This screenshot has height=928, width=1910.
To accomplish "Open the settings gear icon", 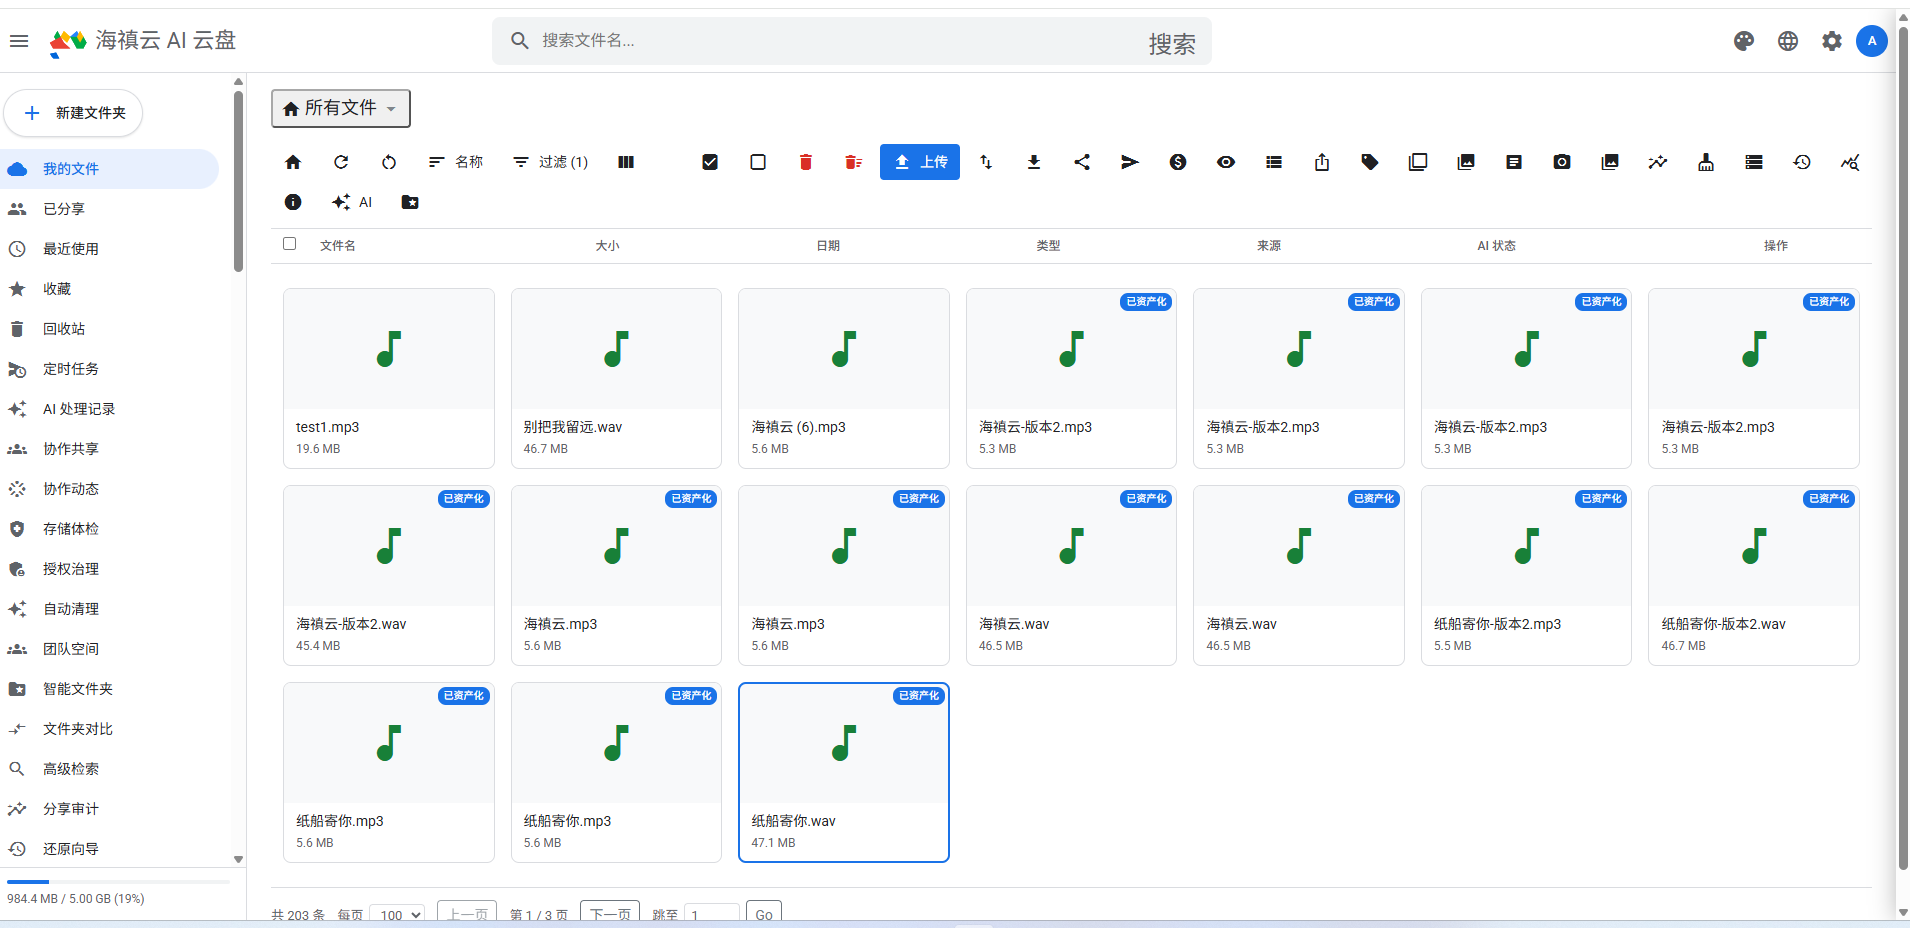I will pos(1832,41).
